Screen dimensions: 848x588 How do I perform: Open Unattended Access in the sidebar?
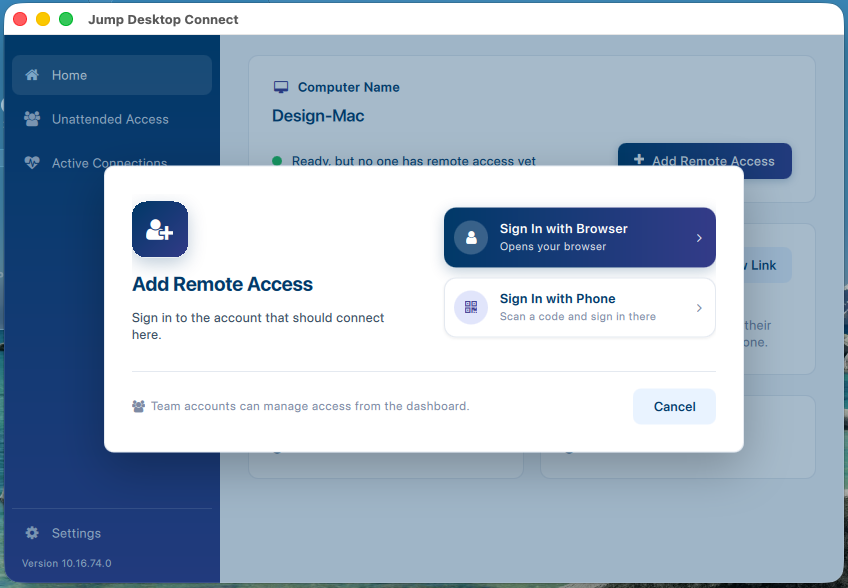(x=112, y=119)
